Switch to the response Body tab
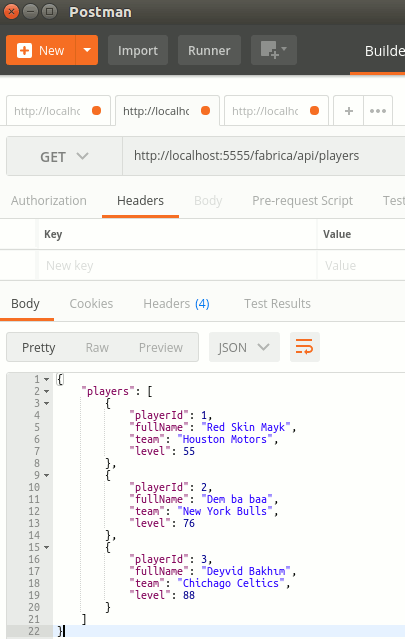The width and height of the screenshot is (405, 639). point(25,304)
